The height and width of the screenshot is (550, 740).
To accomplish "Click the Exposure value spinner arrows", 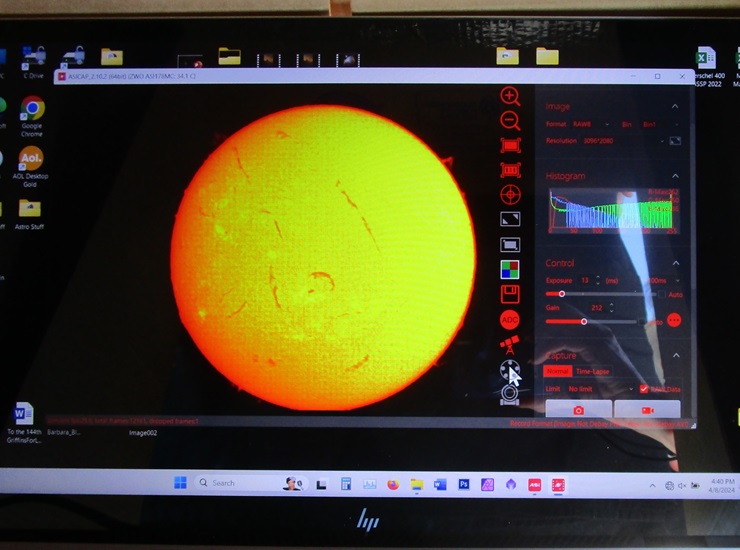I will [598, 280].
